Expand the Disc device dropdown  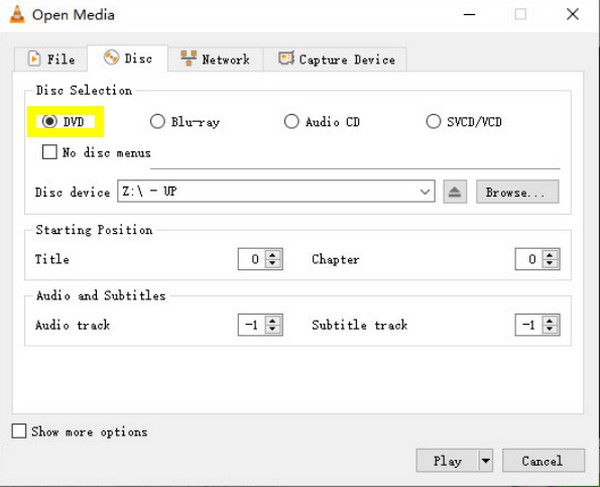pos(425,192)
